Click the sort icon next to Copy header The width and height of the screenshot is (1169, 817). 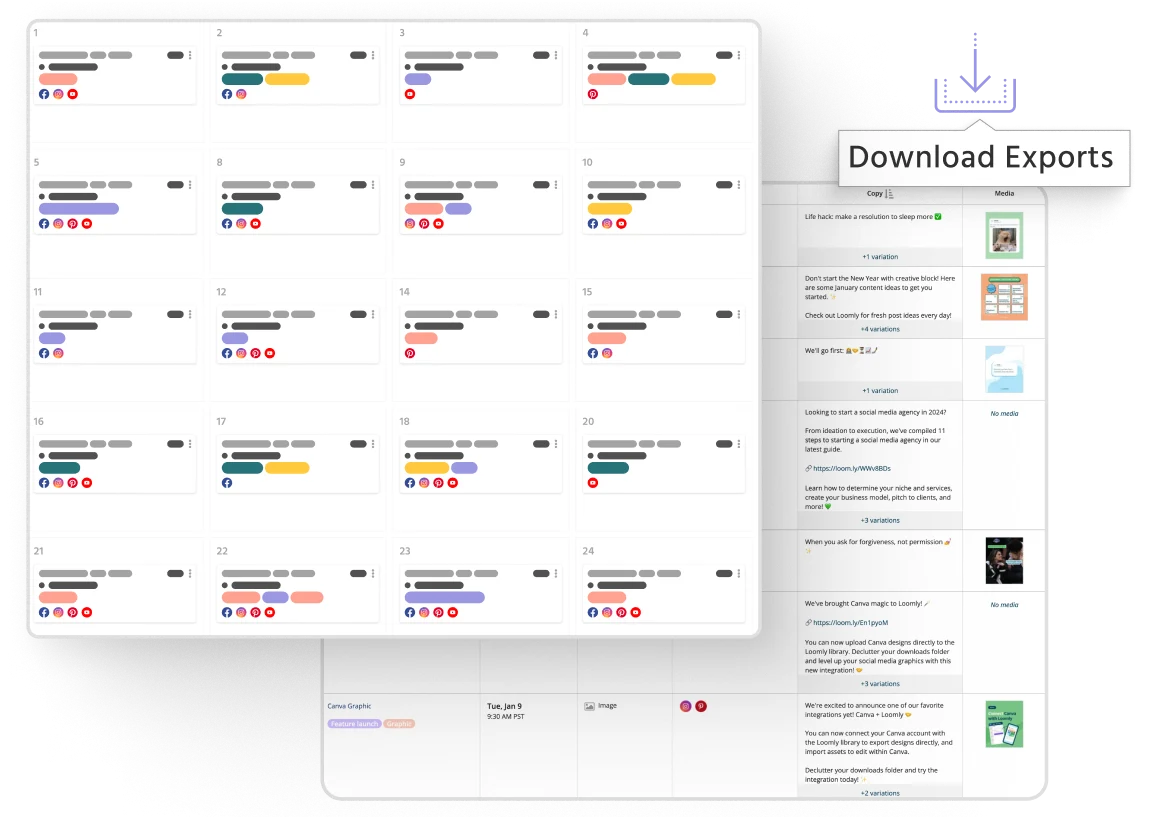point(889,194)
